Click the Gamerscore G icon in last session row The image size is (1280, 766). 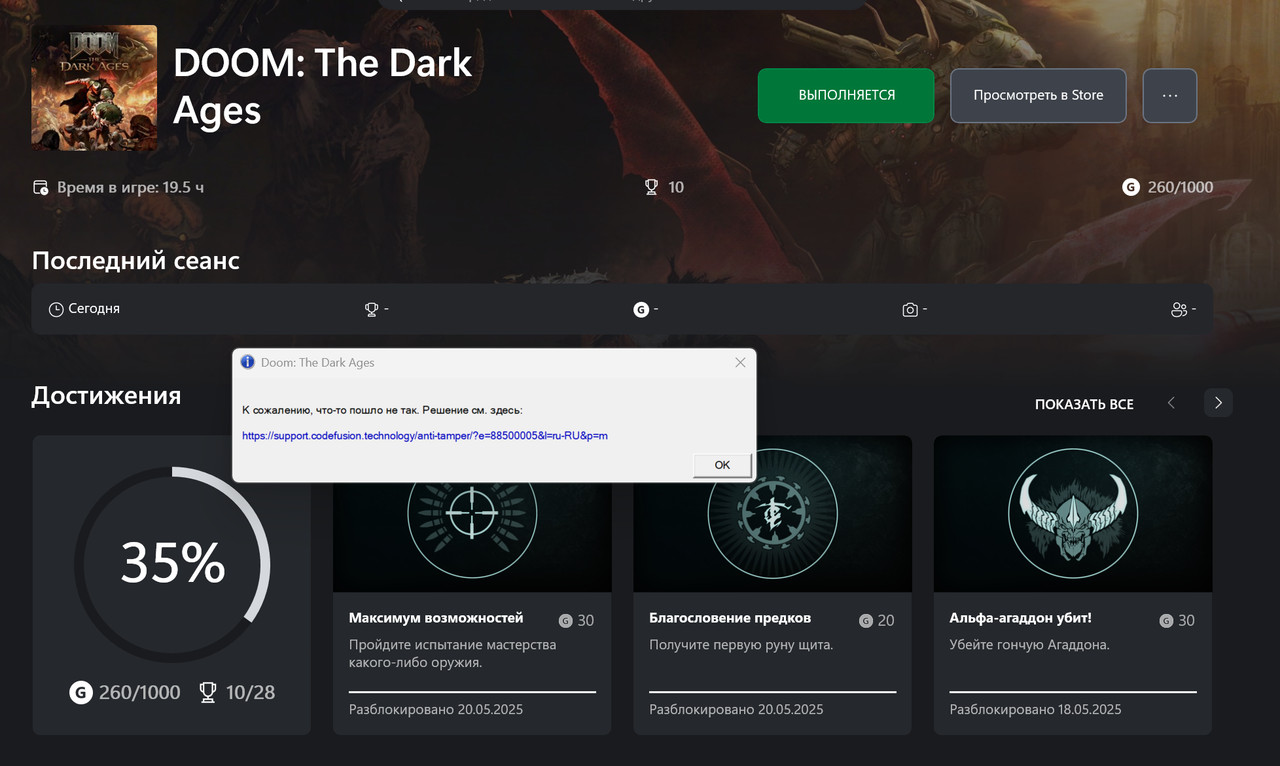coord(641,309)
